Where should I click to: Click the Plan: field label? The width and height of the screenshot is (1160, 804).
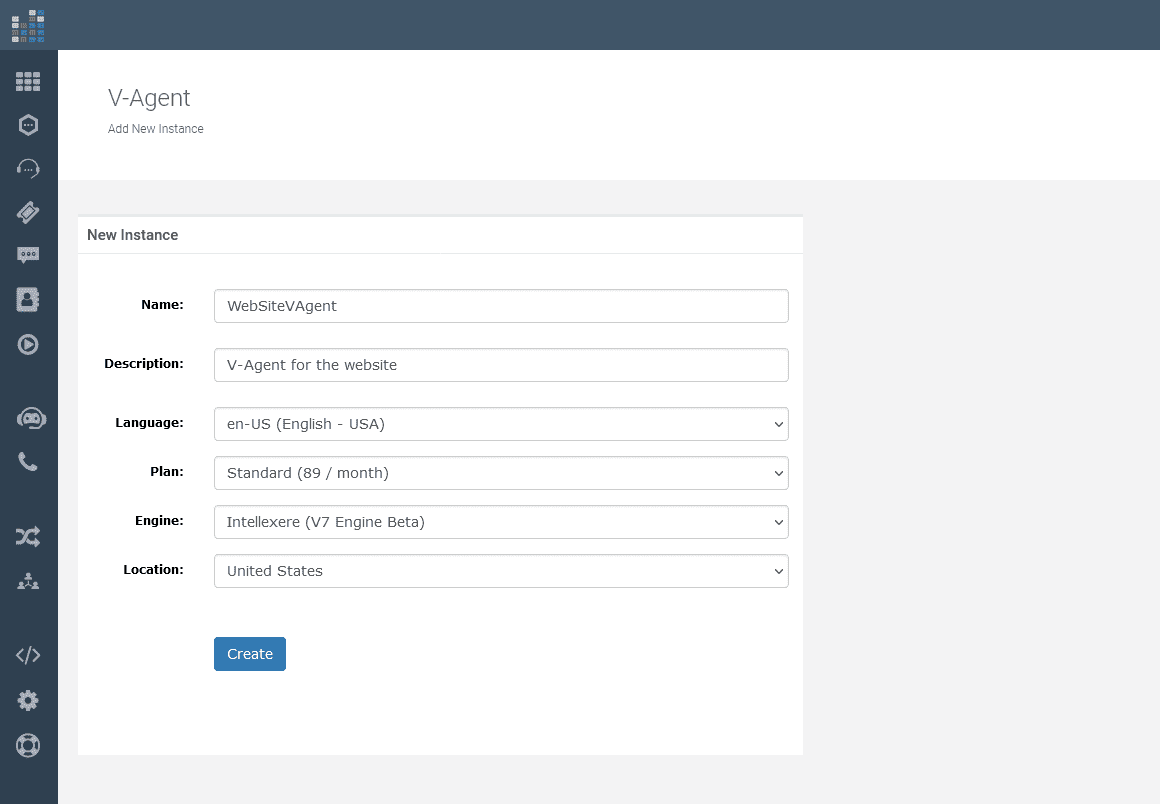pyautogui.click(x=166, y=472)
